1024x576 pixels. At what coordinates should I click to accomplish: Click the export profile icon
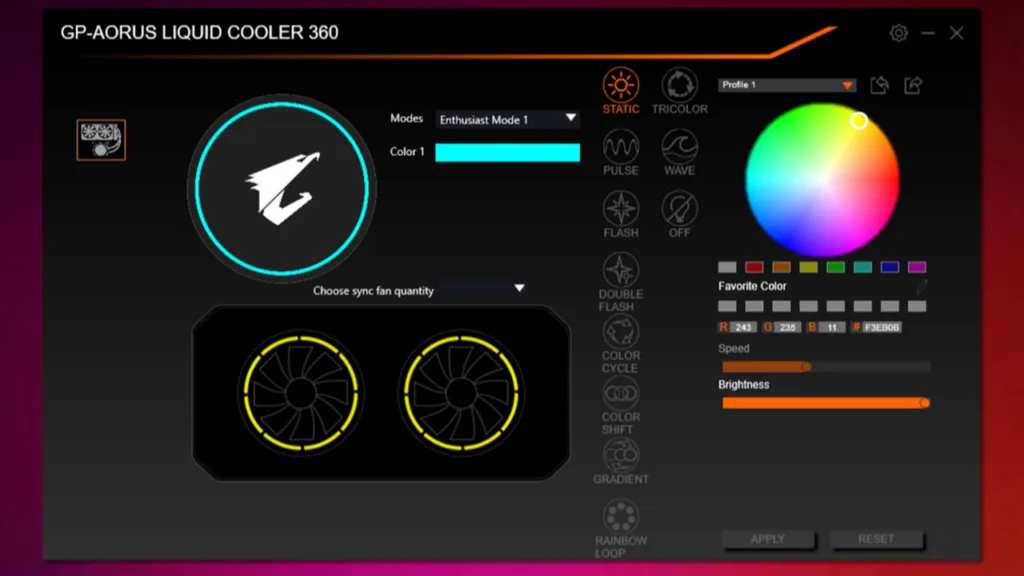[x=913, y=85]
